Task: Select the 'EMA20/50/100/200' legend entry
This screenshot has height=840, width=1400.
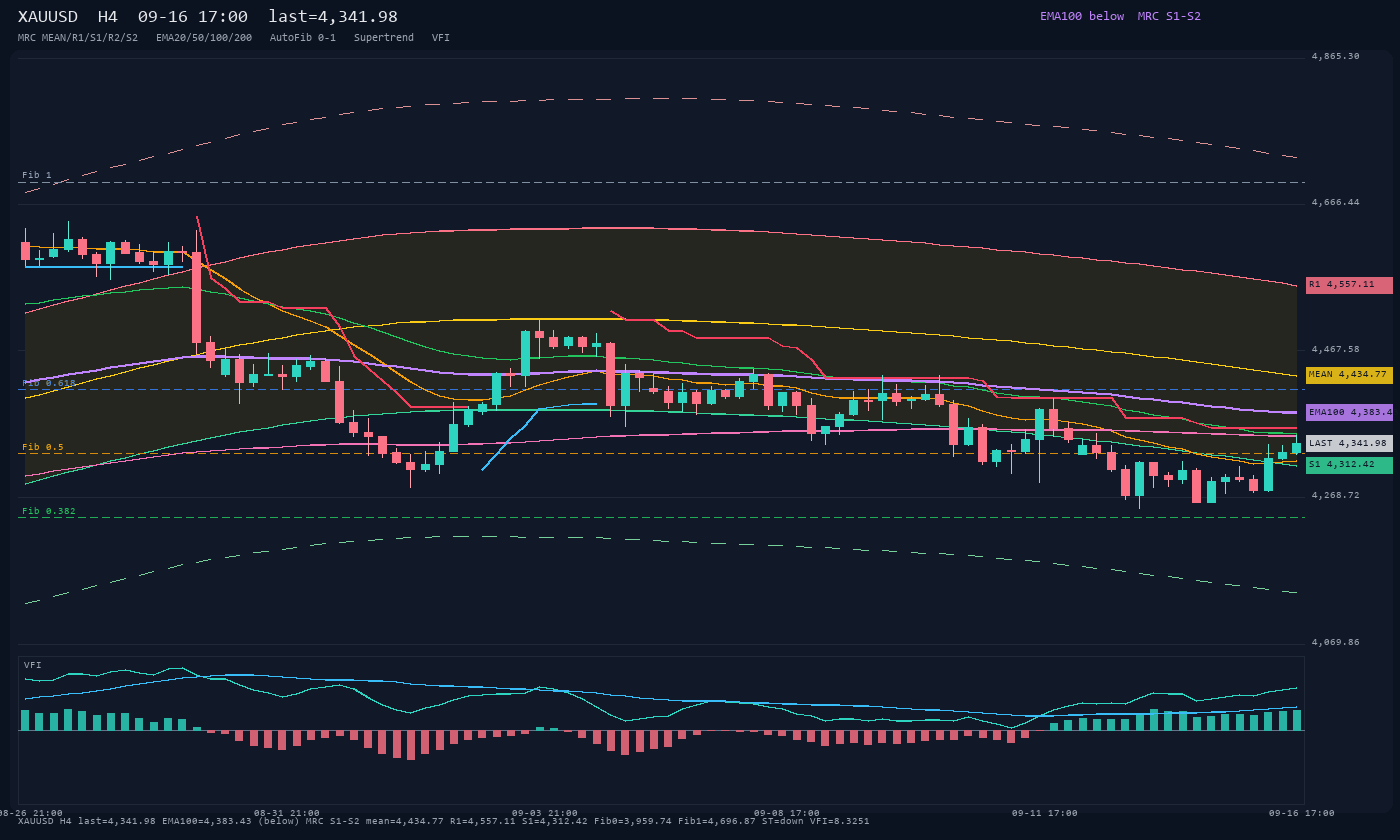Action: [204, 38]
